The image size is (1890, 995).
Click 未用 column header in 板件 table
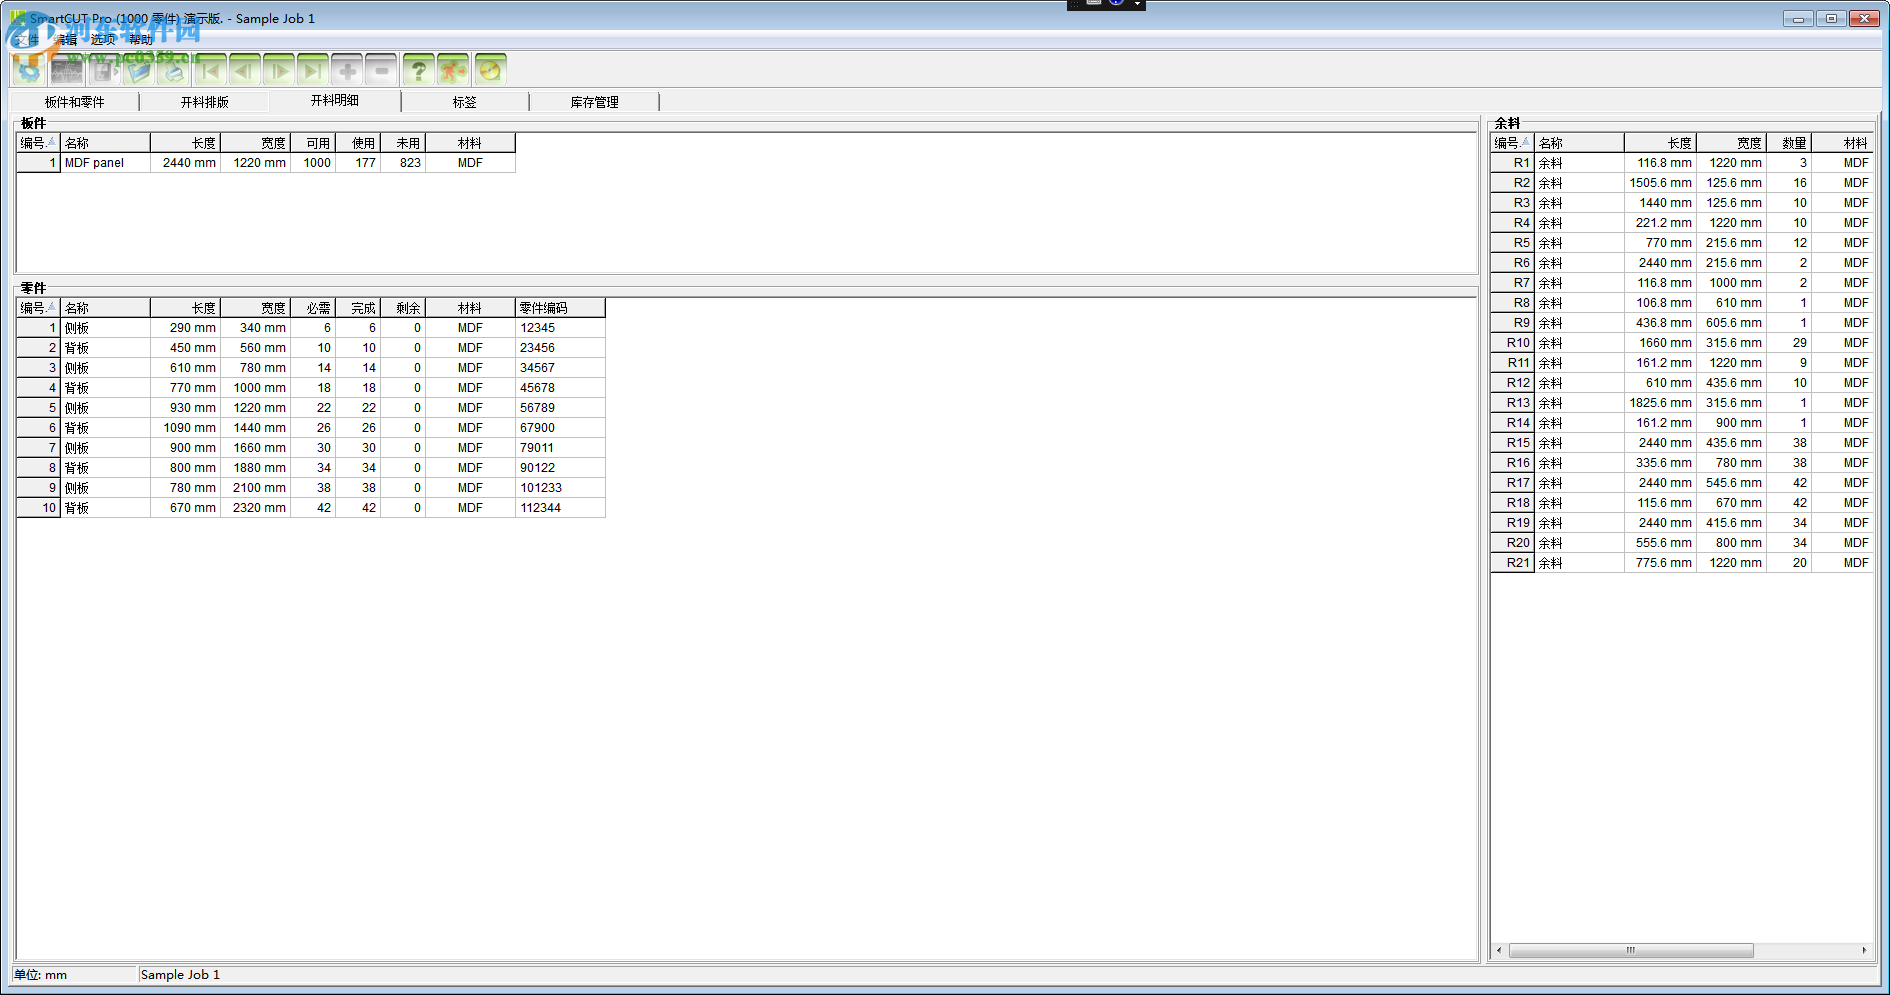tap(403, 143)
